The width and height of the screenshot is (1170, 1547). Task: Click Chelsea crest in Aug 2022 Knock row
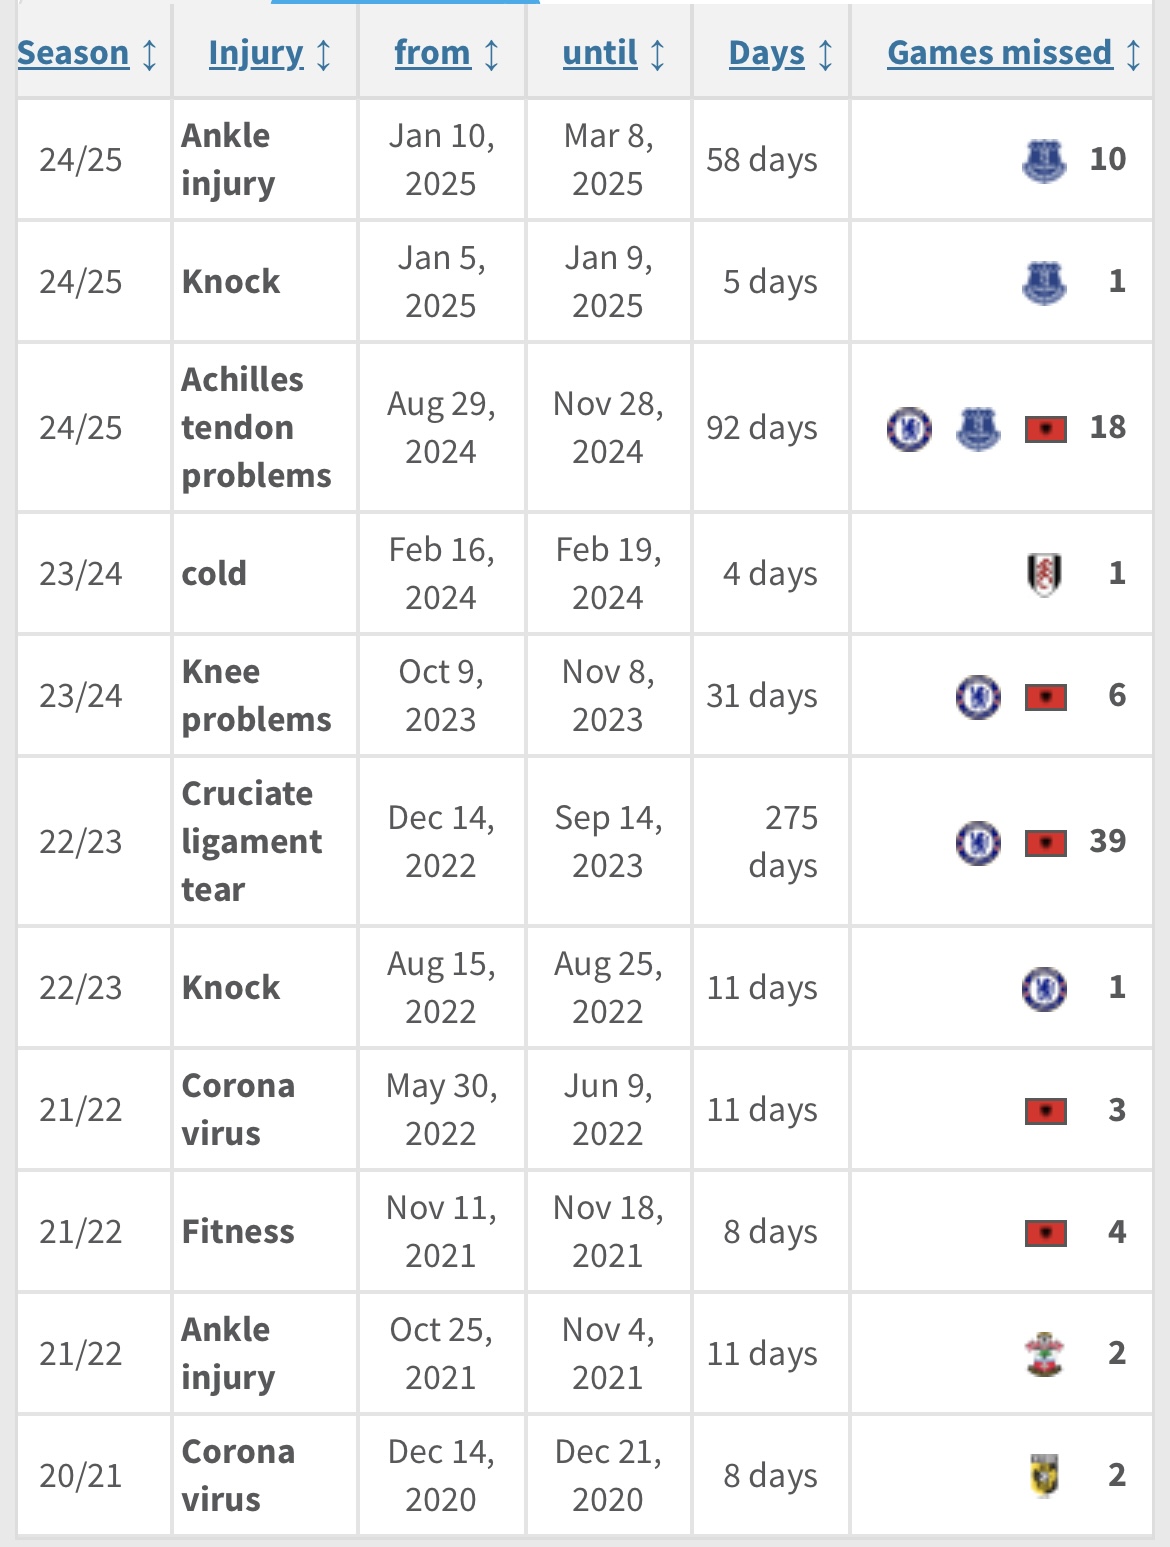pyautogui.click(x=1044, y=988)
